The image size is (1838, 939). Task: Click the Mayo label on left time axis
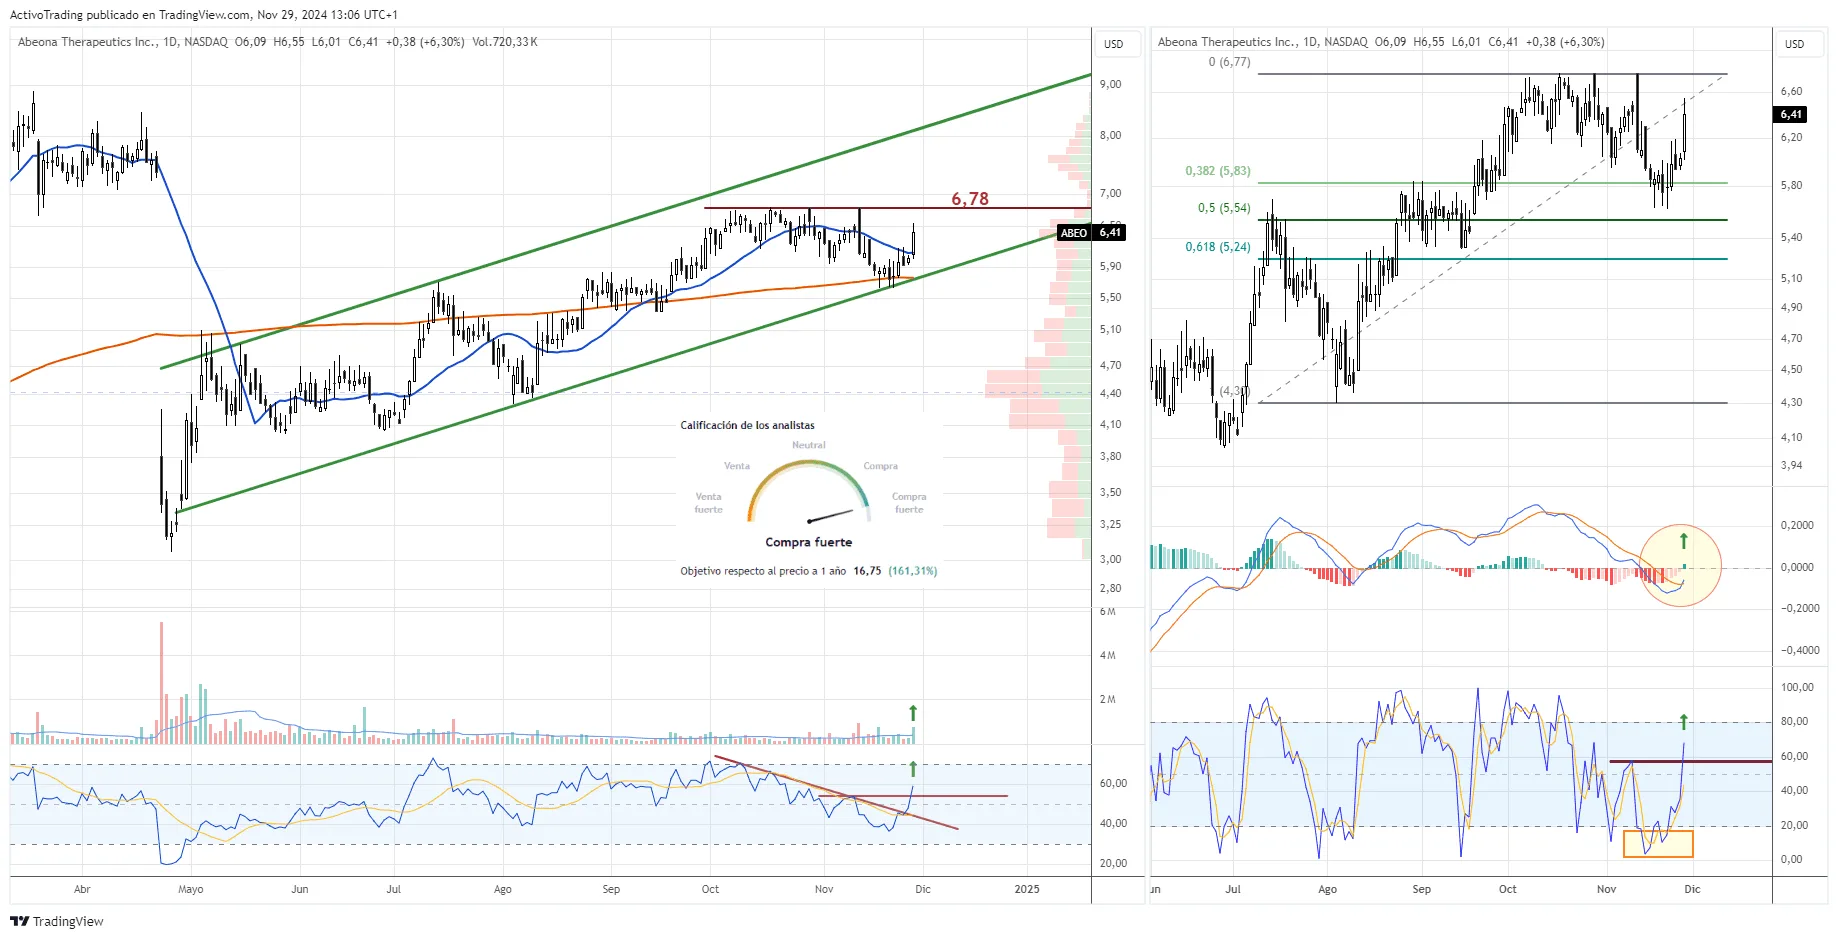(x=190, y=889)
